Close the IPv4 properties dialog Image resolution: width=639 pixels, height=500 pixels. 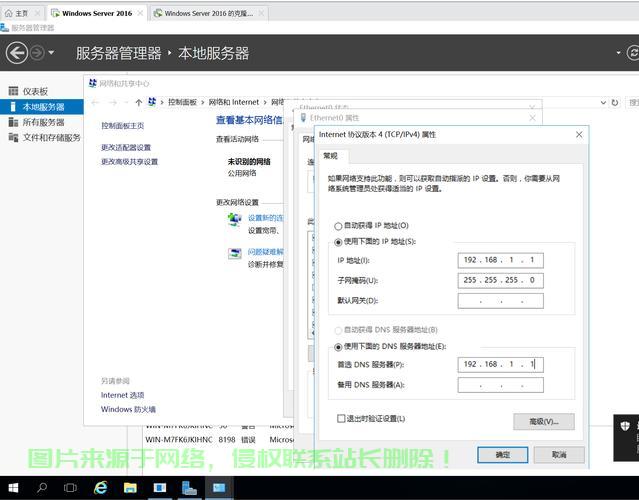[x=579, y=134]
